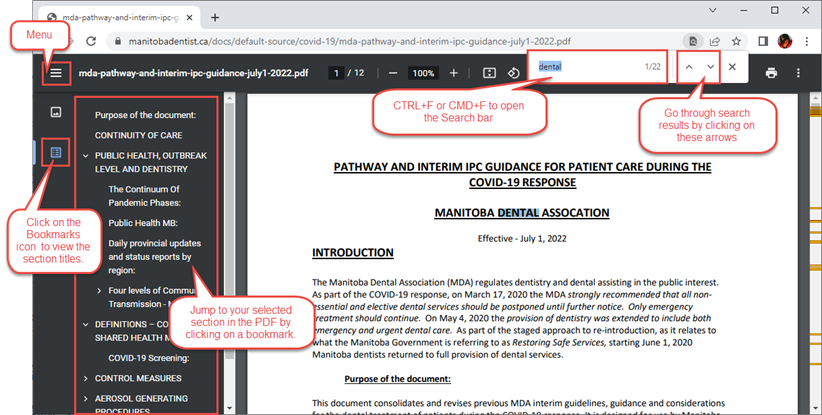This screenshot has width=822, height=415.
Task: Go to the previous search result
Action: click(689, 67)
